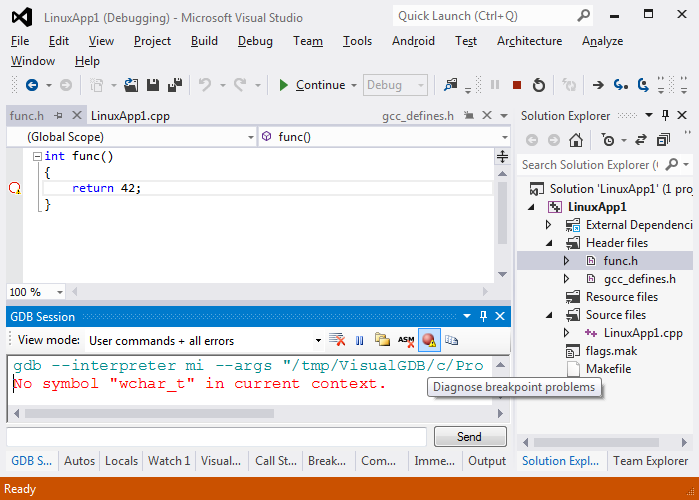
Task: Toggle auto-hide pin on Solution Explorer
Action: (666, 115)
